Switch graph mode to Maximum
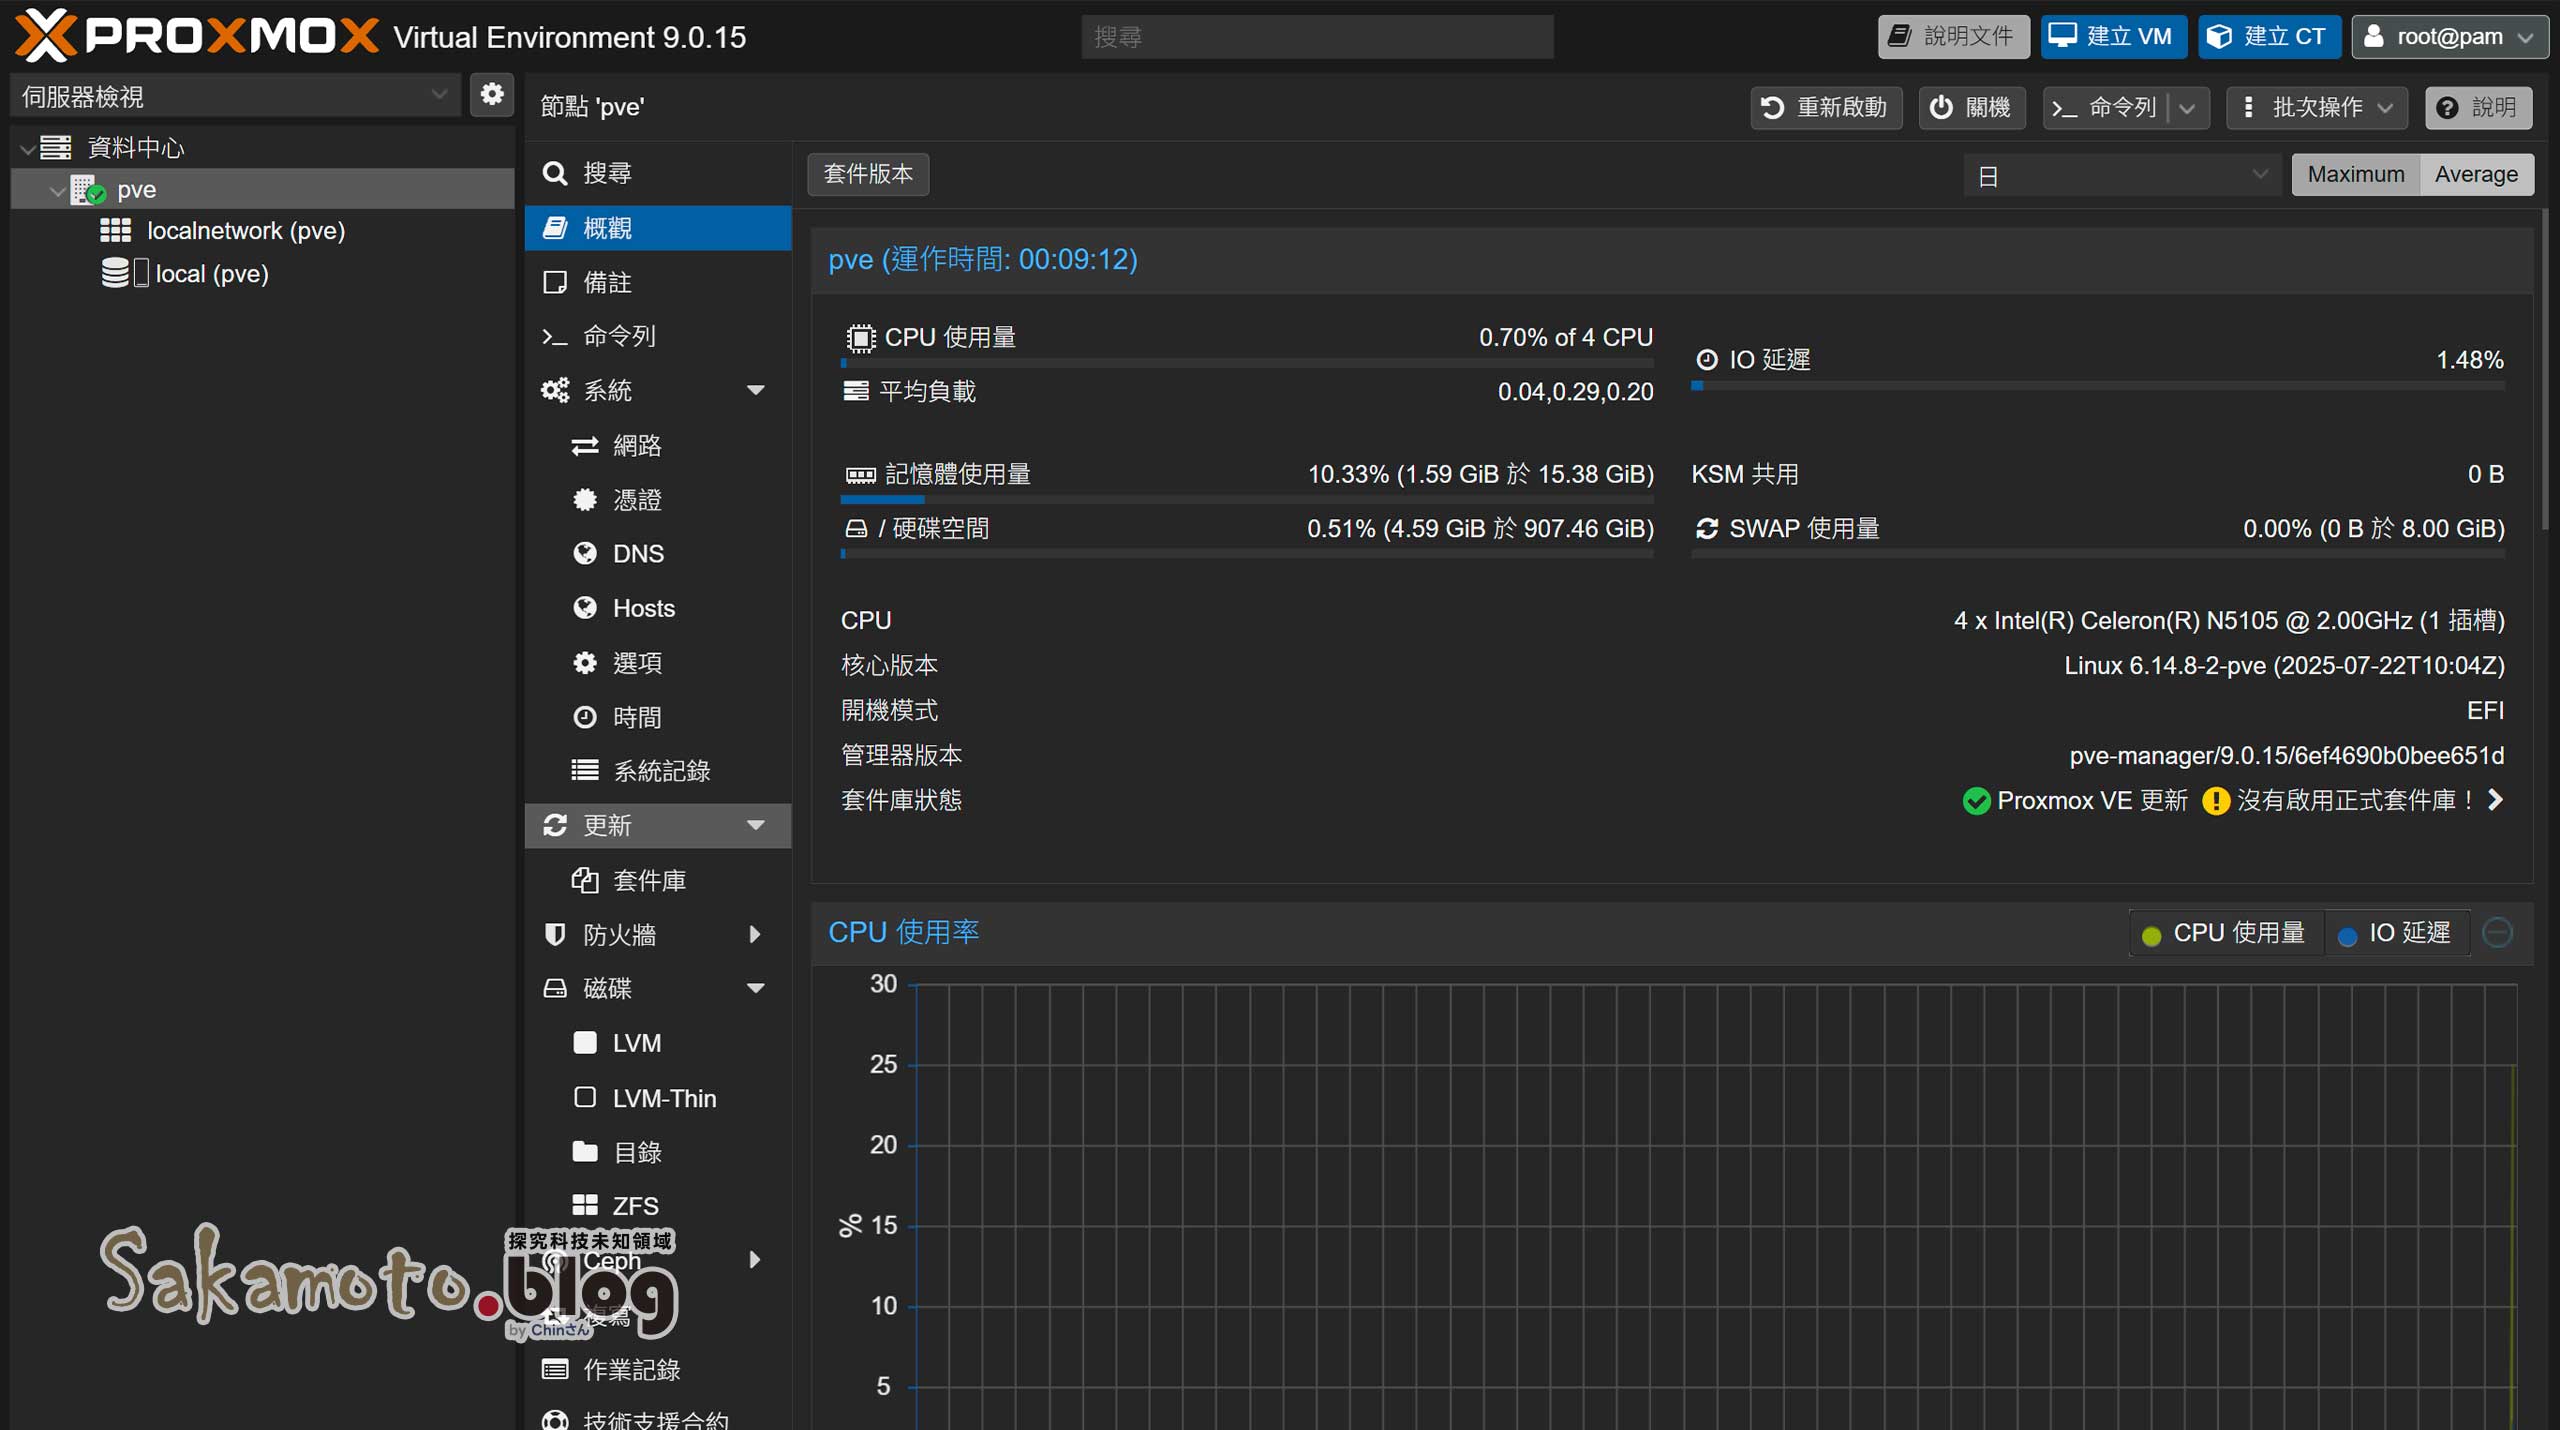 click(2355, 175)
